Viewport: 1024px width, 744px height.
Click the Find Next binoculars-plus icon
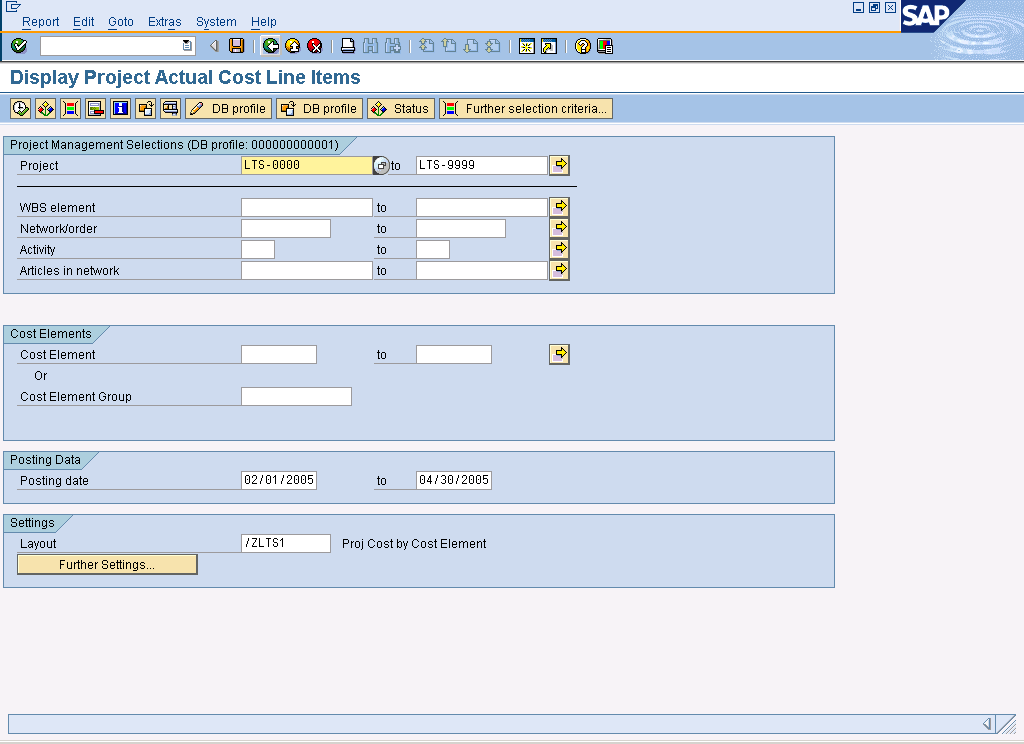392,46
